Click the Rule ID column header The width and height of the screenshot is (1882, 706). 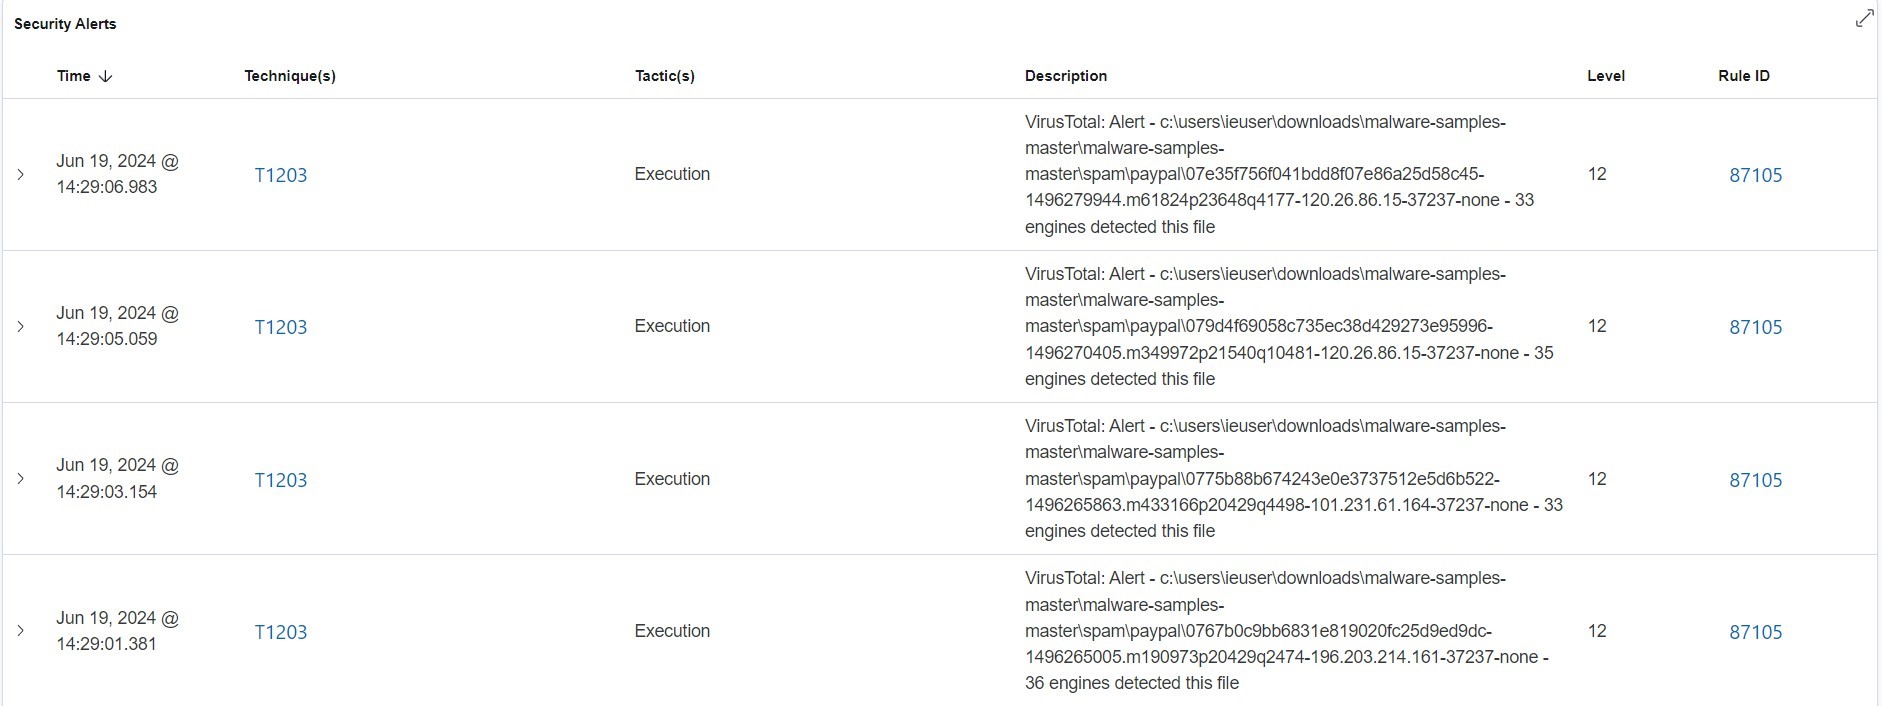pyautogui.click(x=1743, y=76)
